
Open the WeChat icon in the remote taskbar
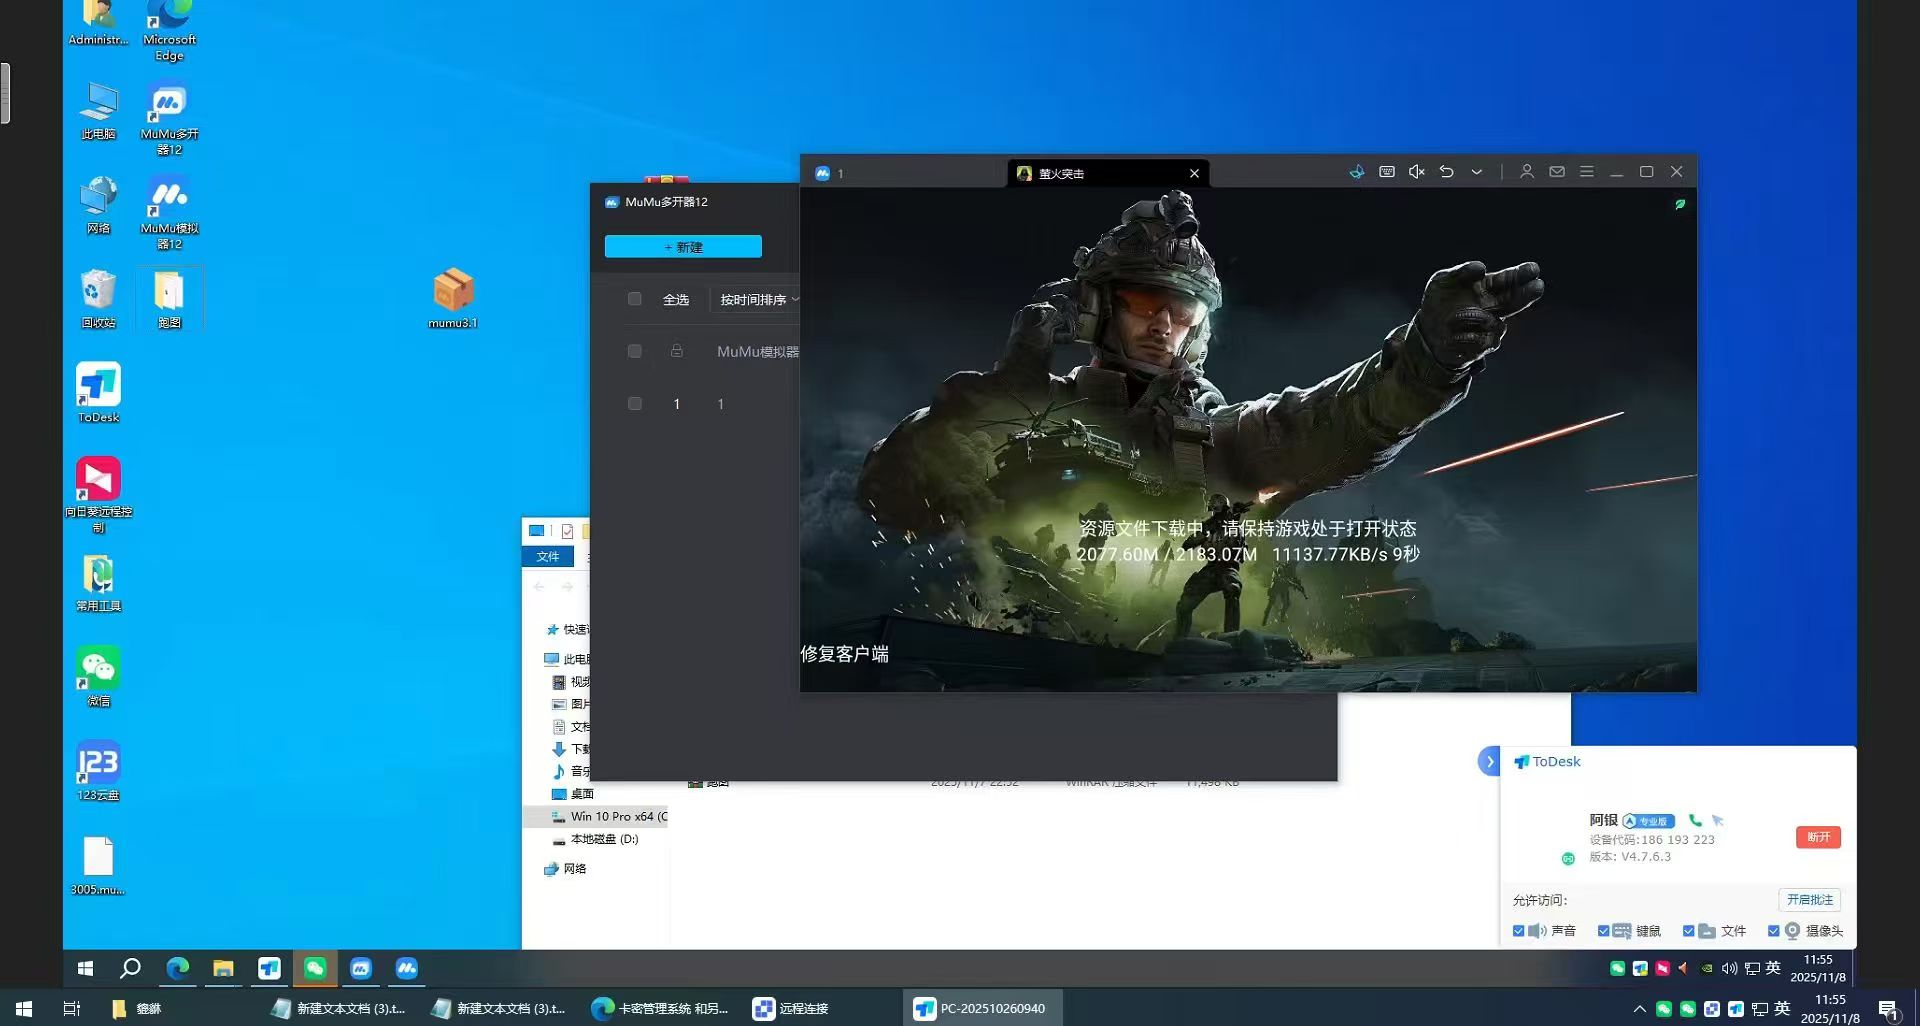pos(315,968)
